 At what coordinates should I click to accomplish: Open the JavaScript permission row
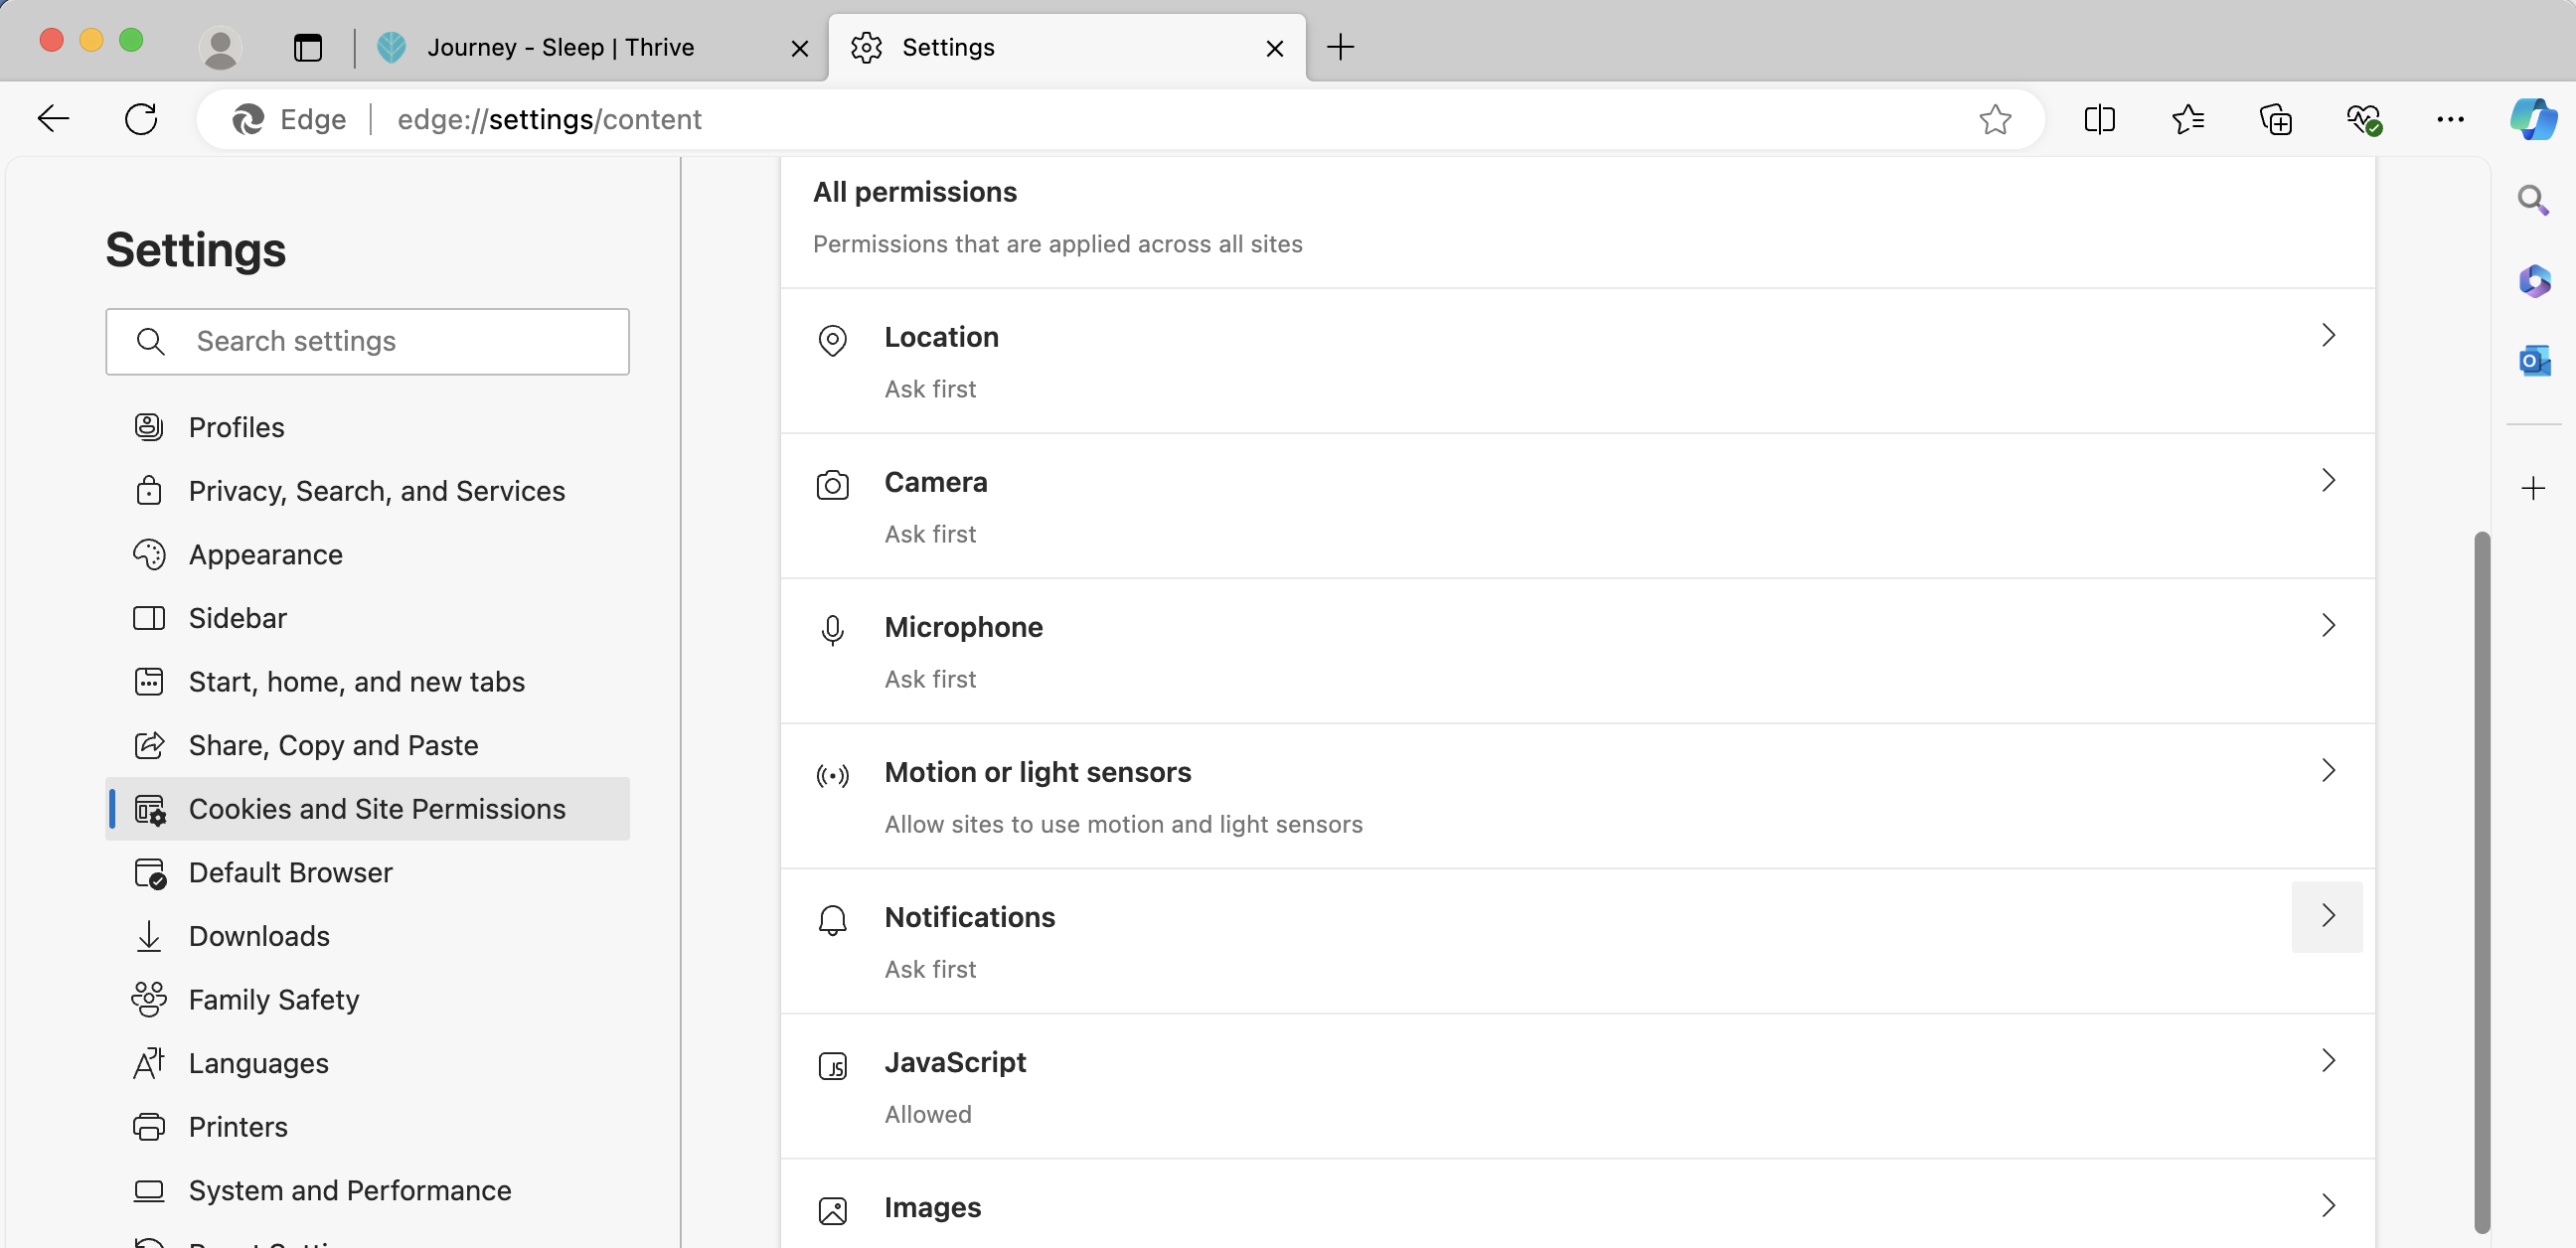click(x=1577, y=1086)
